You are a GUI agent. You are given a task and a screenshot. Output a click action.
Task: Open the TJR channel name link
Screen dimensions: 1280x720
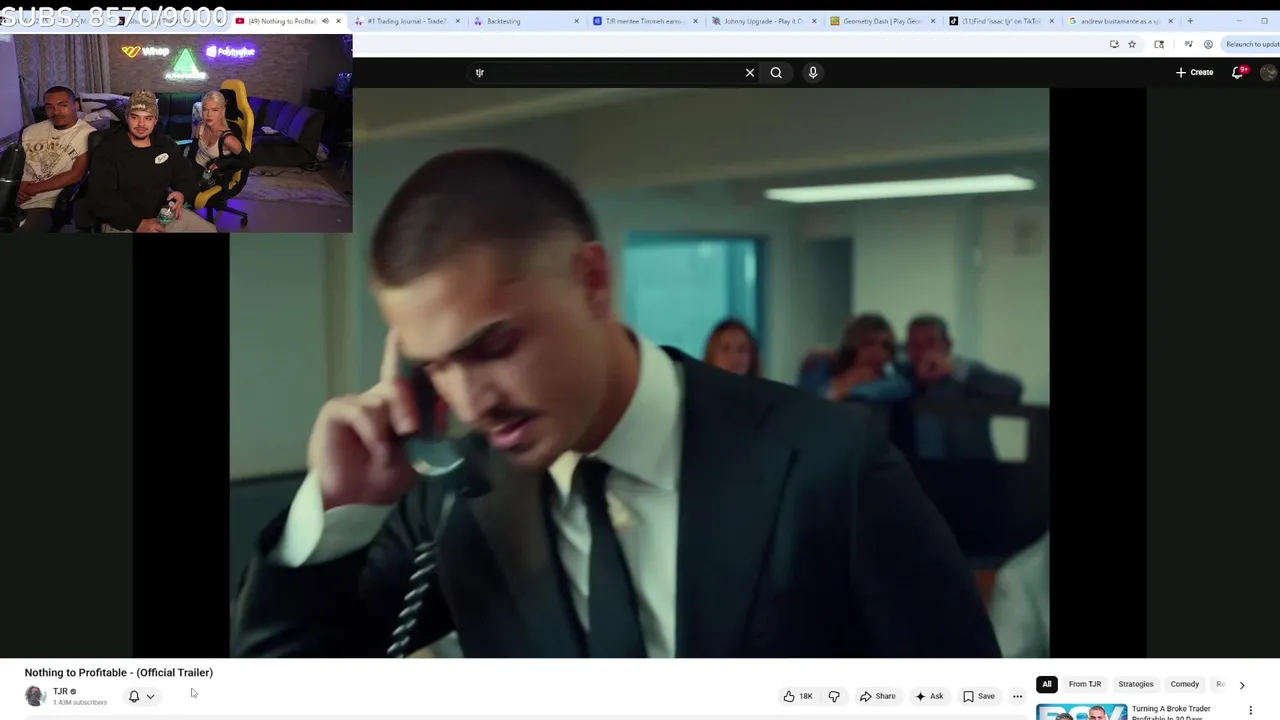60,691
